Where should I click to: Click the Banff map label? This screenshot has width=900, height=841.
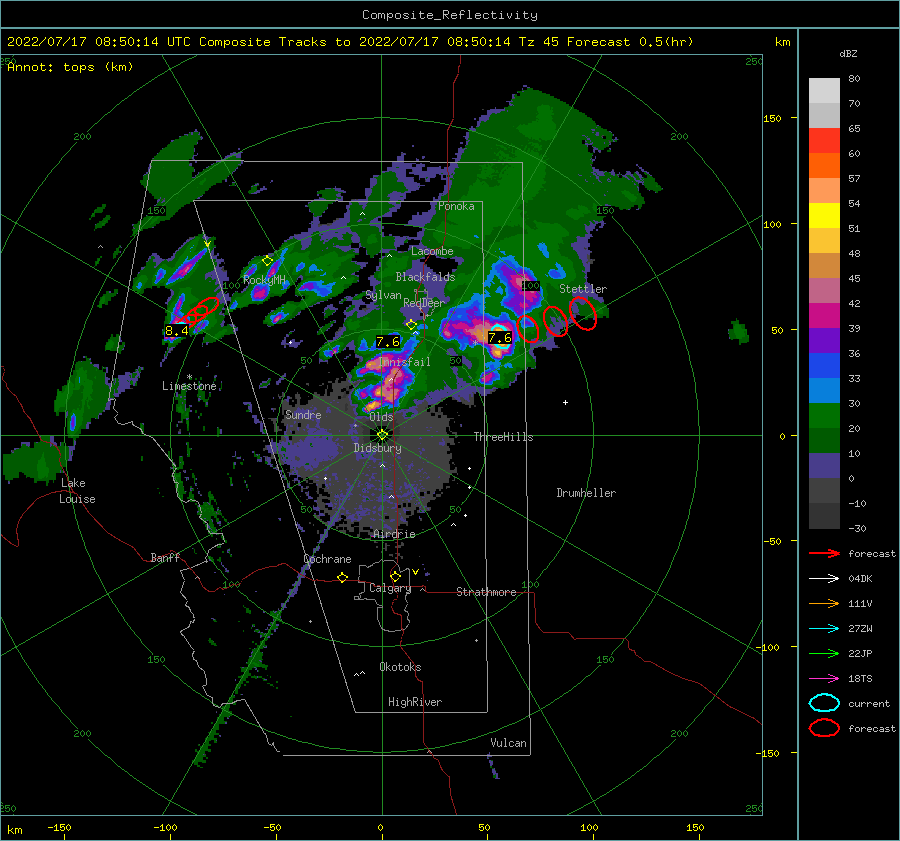tap(165, 557)
